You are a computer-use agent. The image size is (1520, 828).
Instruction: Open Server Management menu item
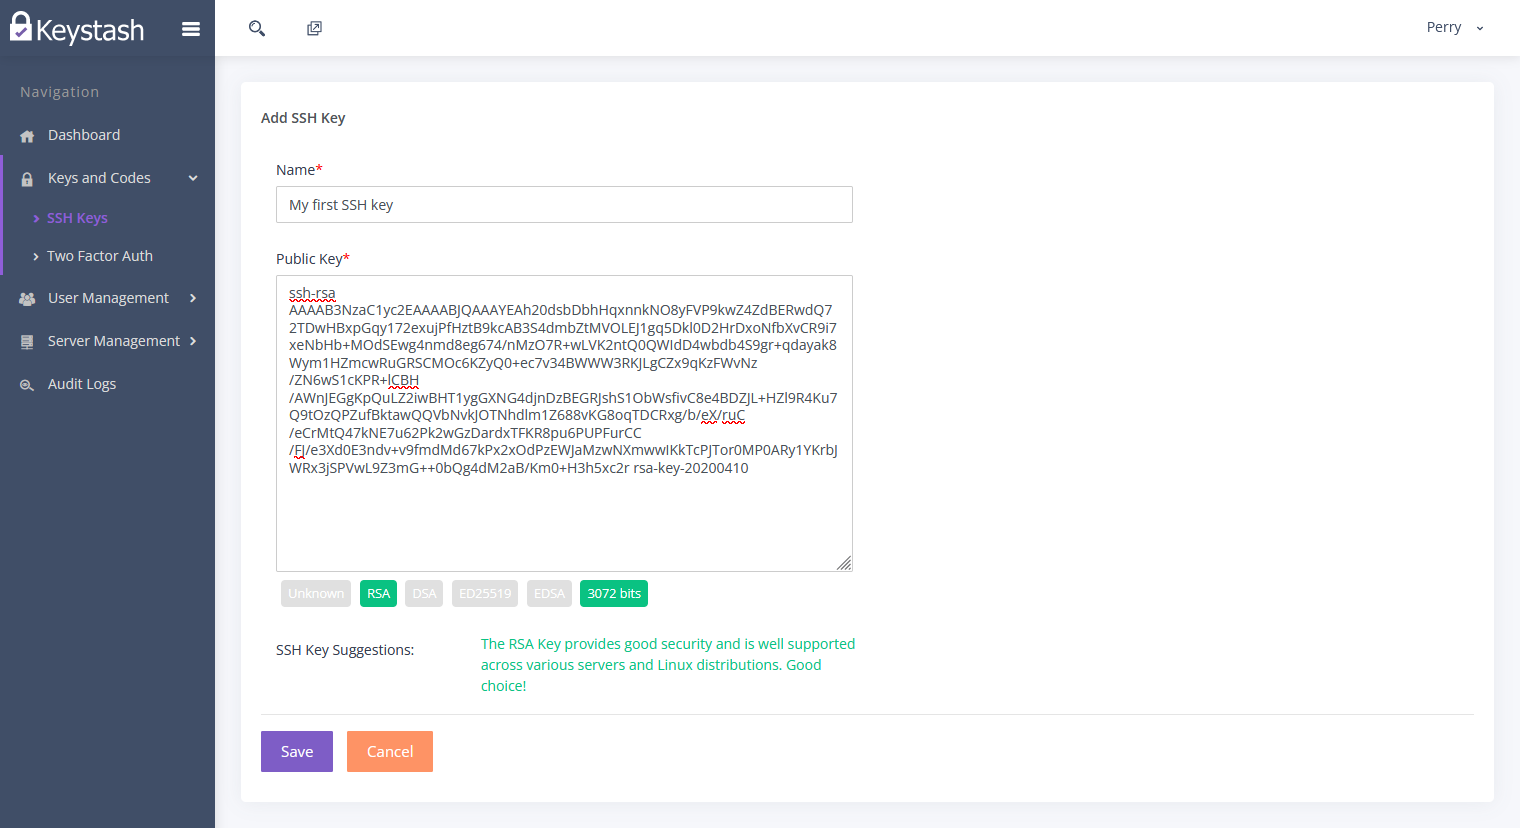pos(114,341)
